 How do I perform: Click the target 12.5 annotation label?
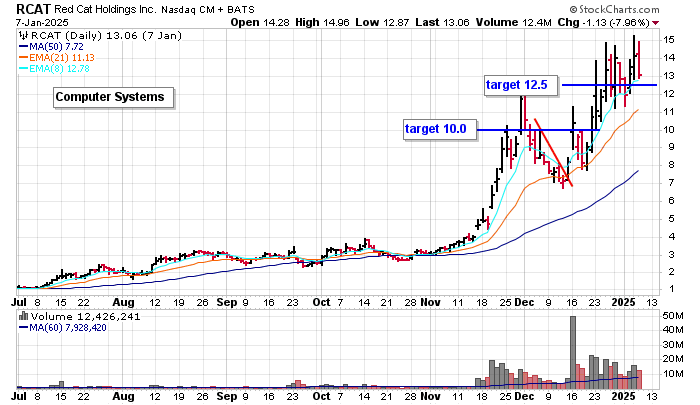[x=521, y=85]
